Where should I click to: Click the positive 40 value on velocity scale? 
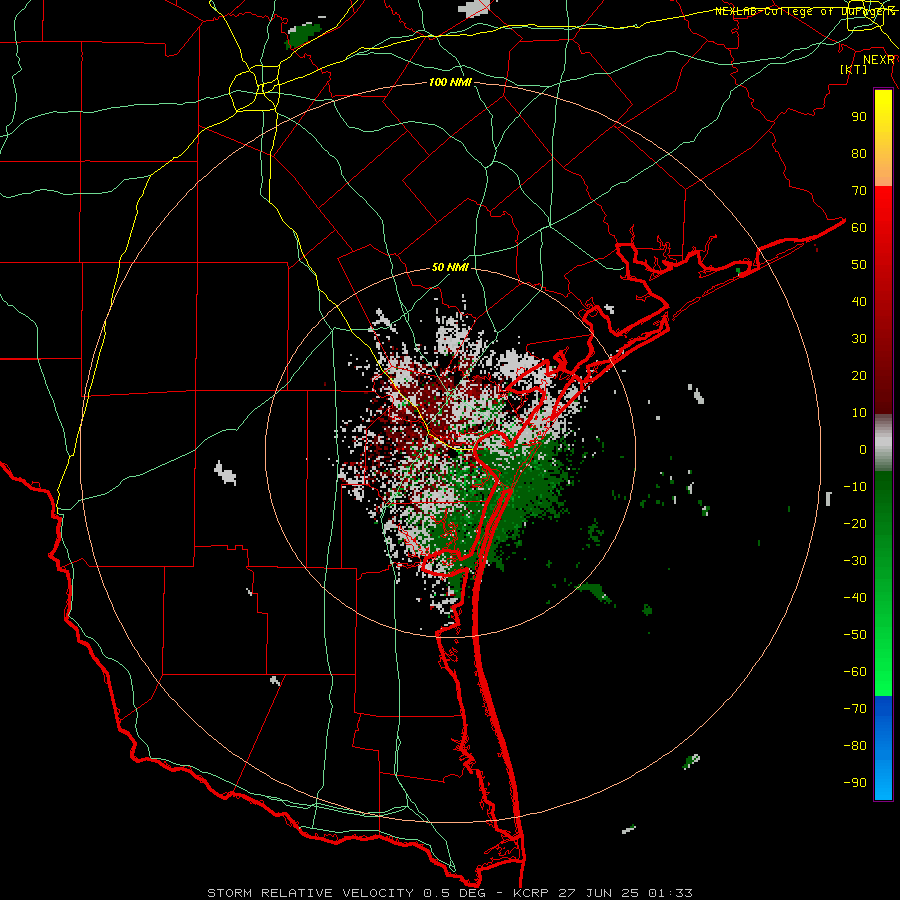(859, 301)
